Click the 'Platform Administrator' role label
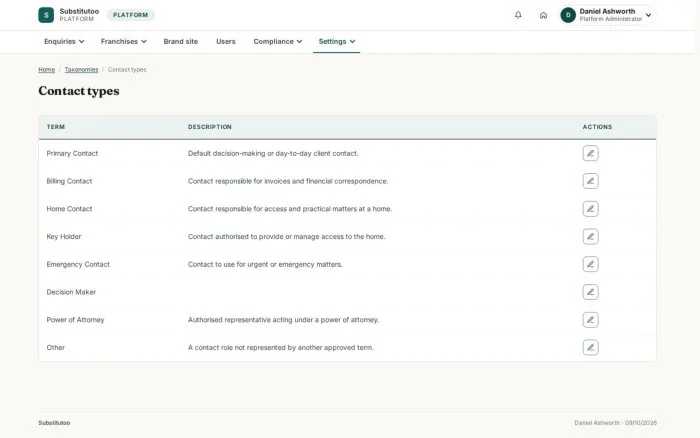 click(x=611, y=19)
